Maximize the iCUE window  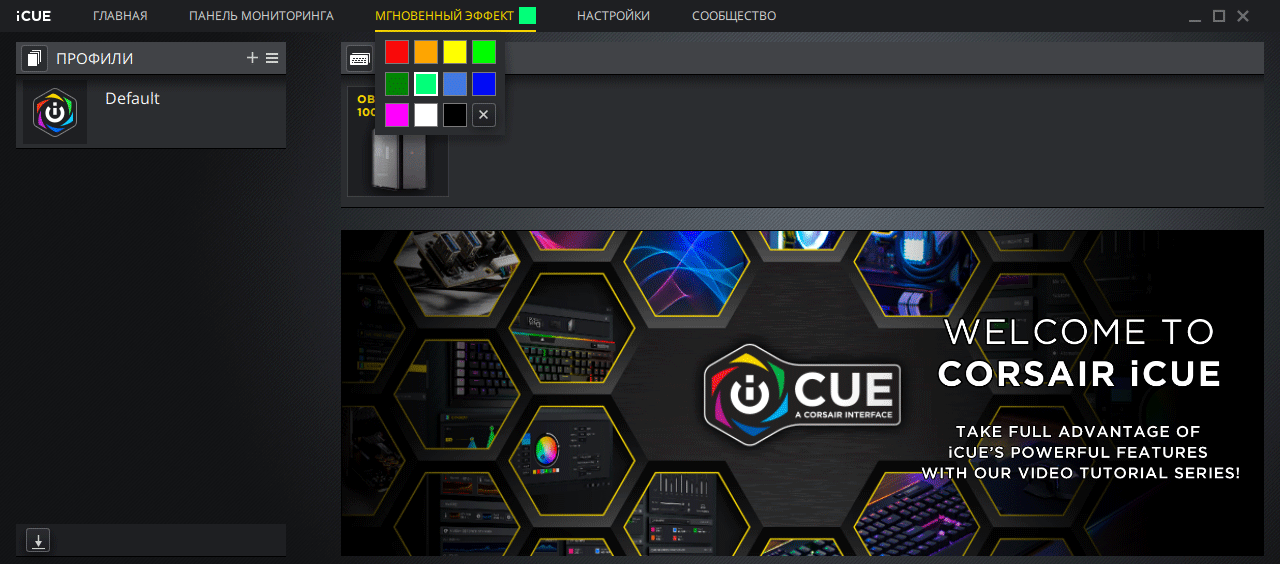click(1219, 16)
